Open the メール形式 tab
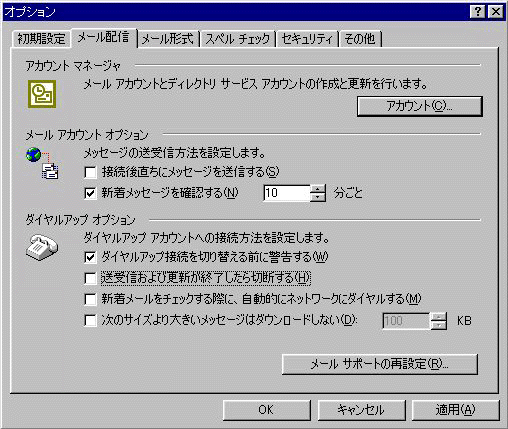Image resolution: width=508 pixels, height=429 pixels. coord(168,39)
